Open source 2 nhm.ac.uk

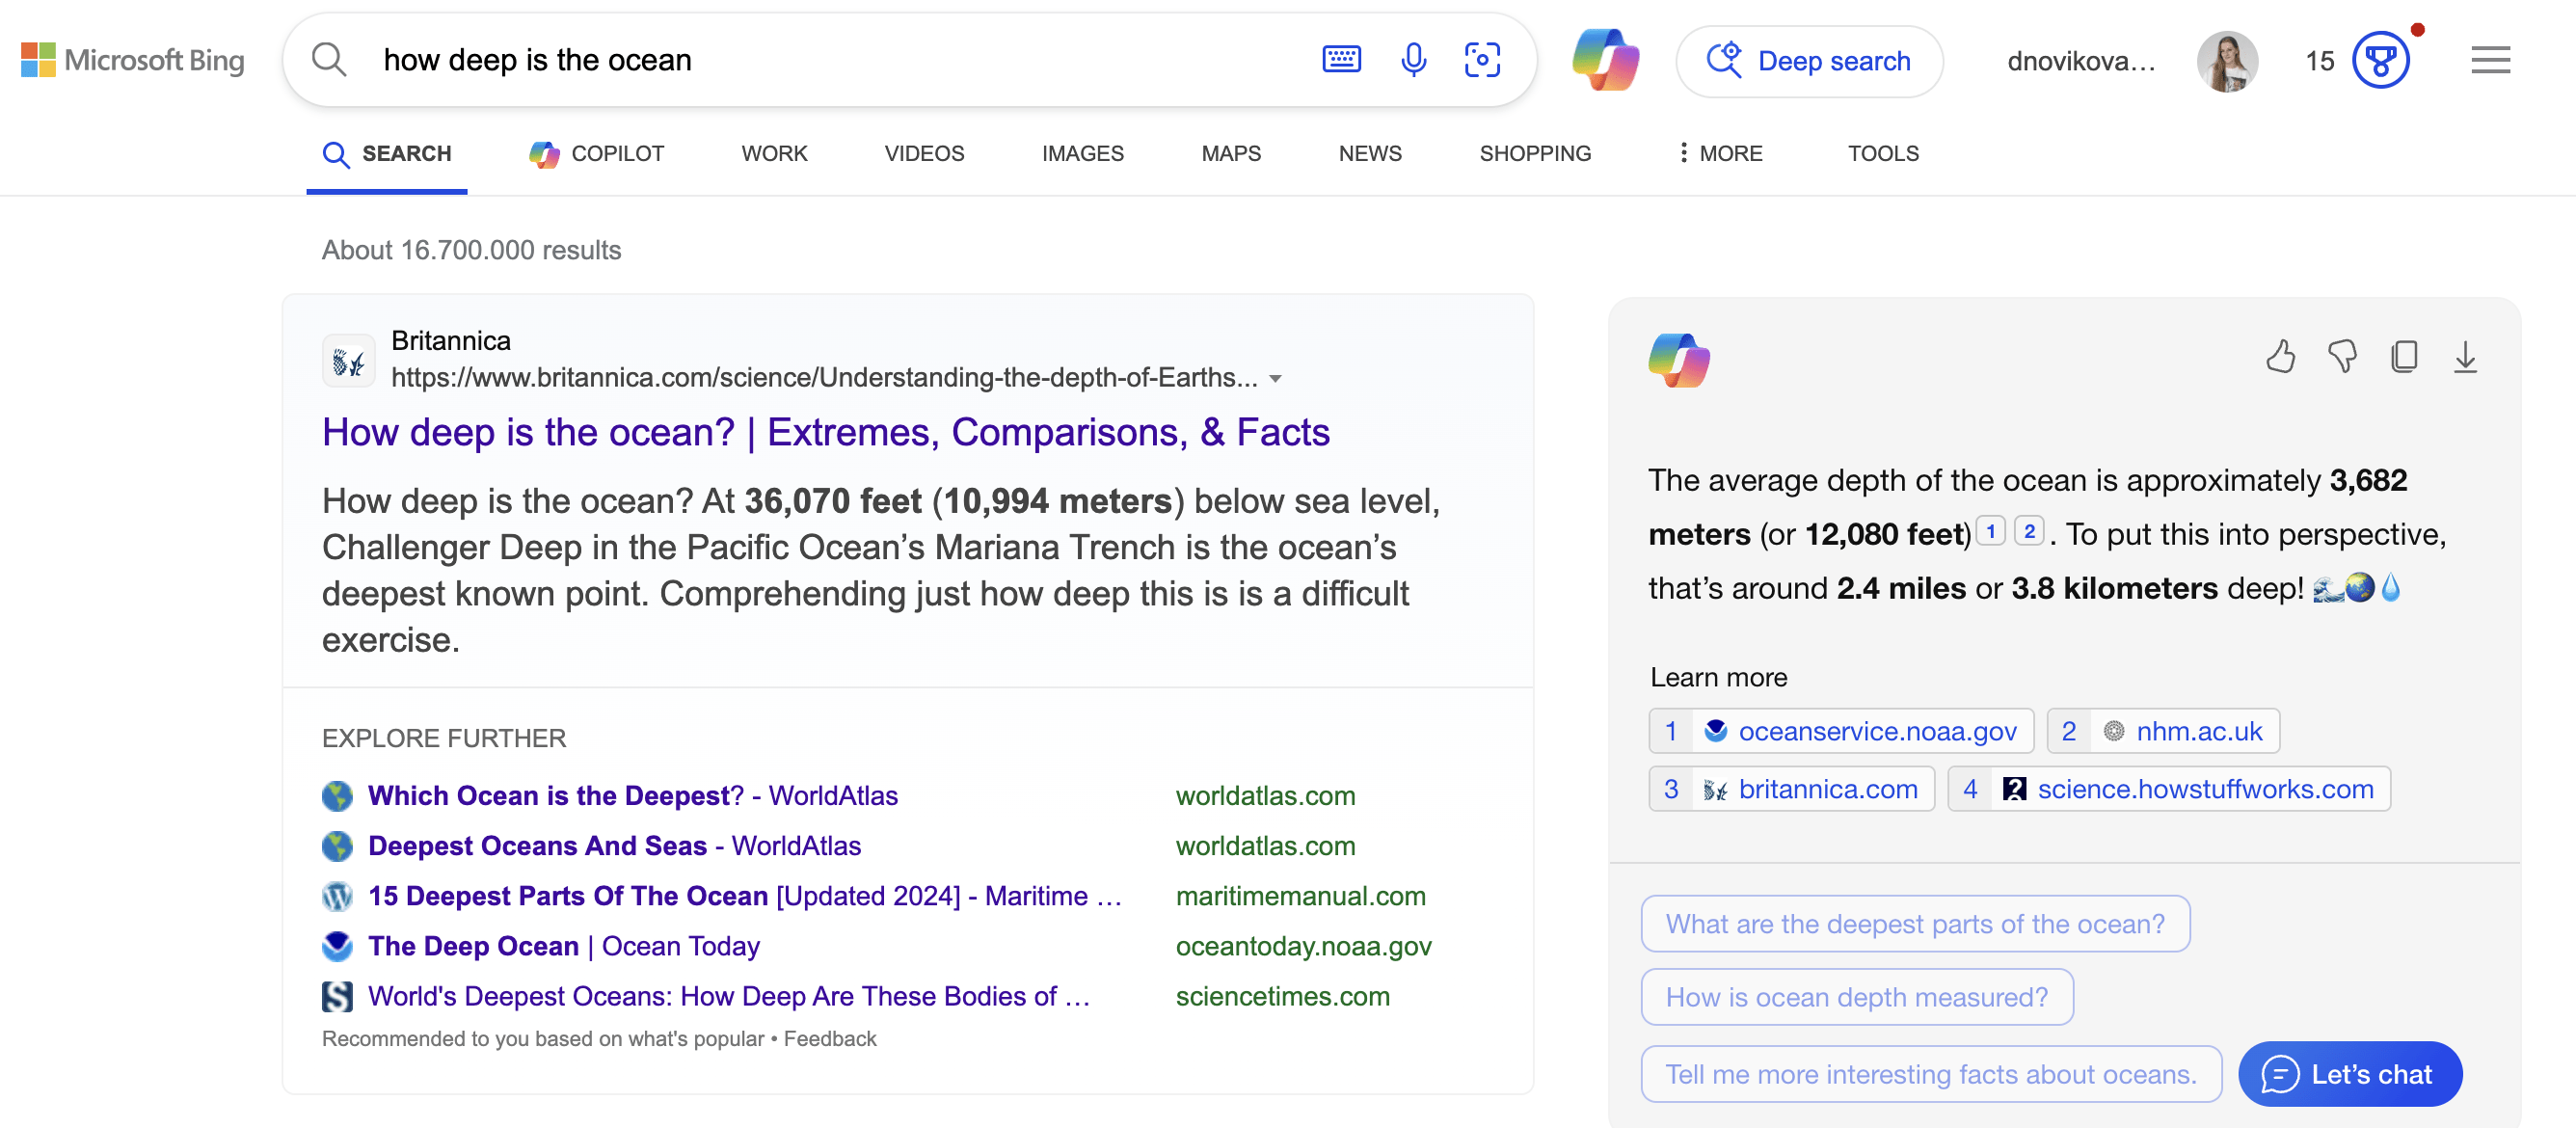pos(2163,731)
